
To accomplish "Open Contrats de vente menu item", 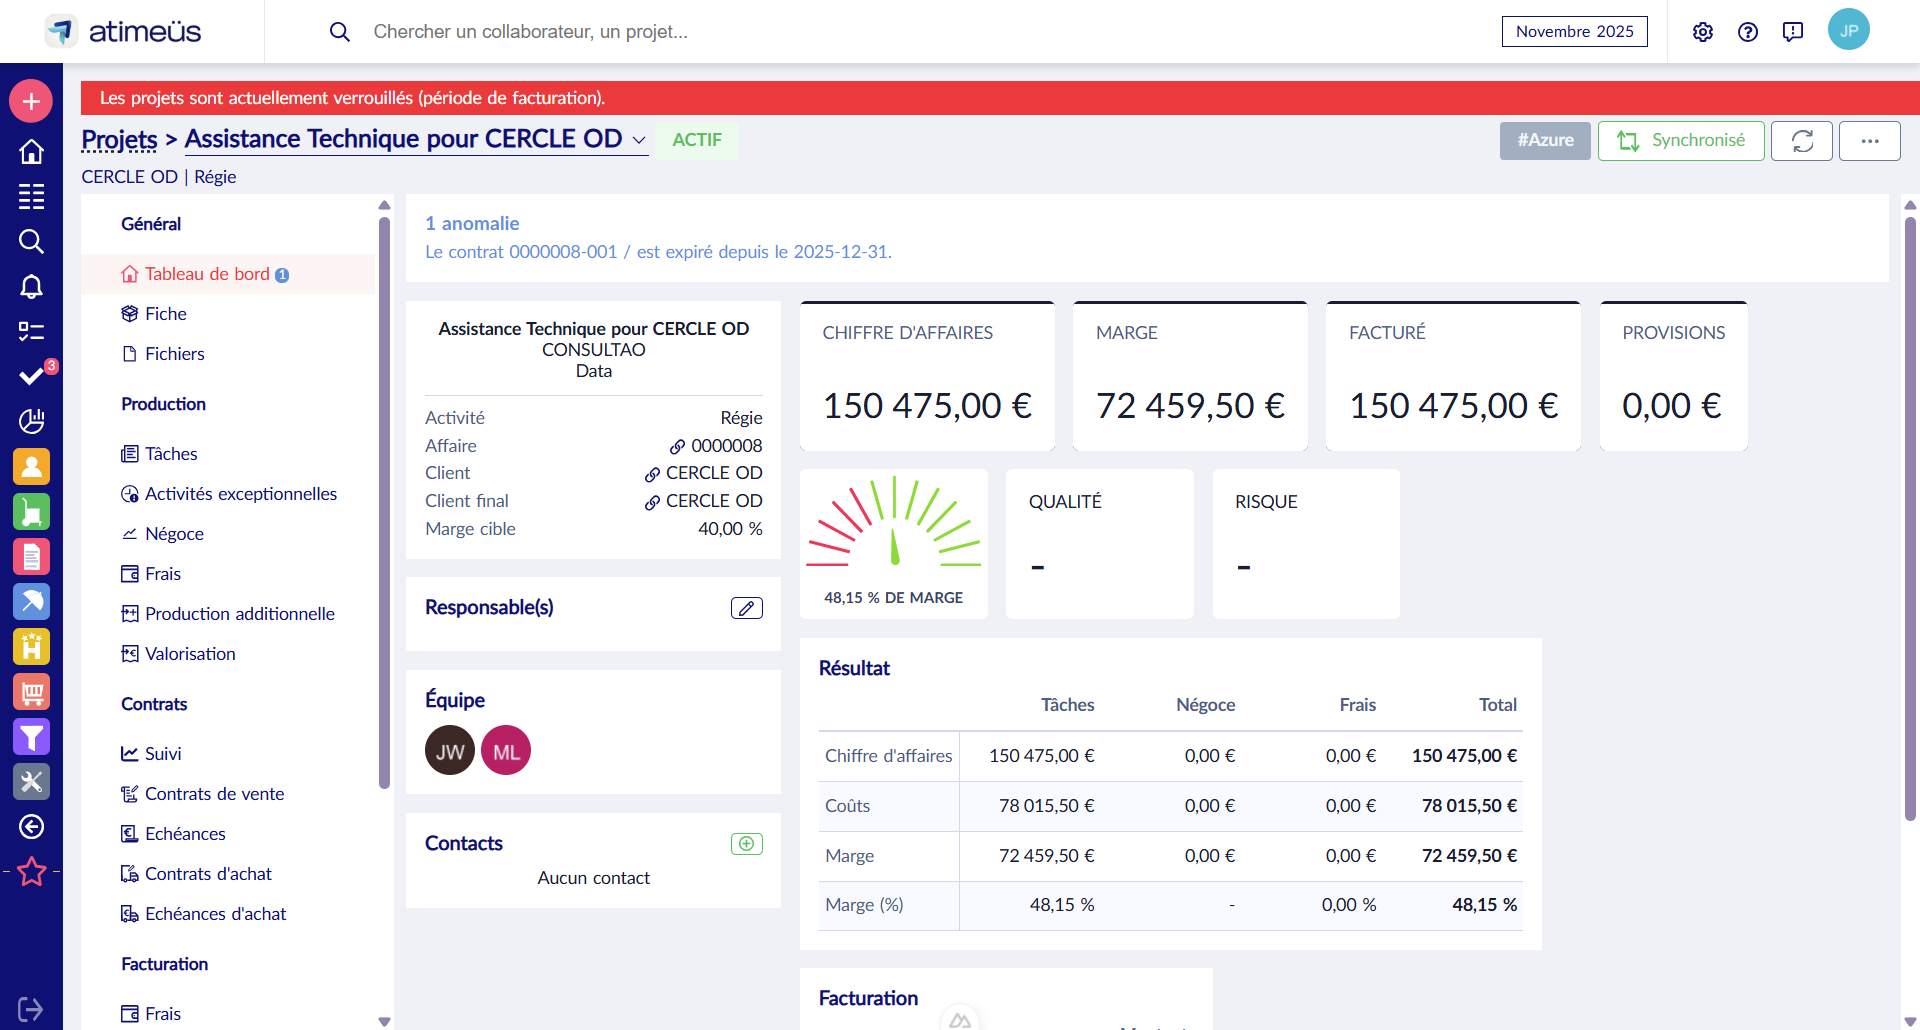I will tap(214, 794).
